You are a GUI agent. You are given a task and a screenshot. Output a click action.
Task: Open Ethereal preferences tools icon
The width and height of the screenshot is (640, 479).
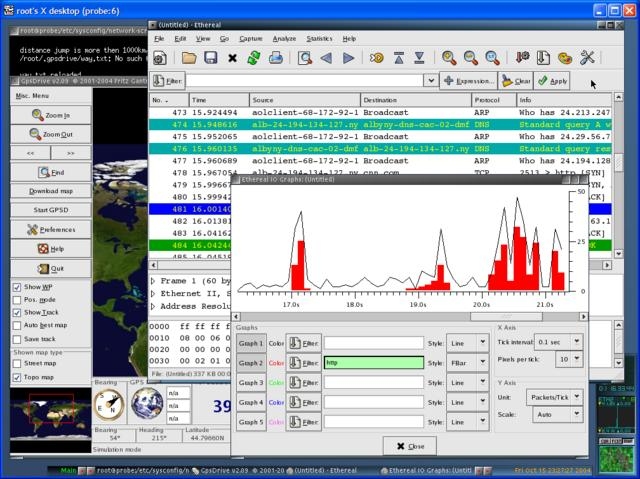[x=587, y=58]
